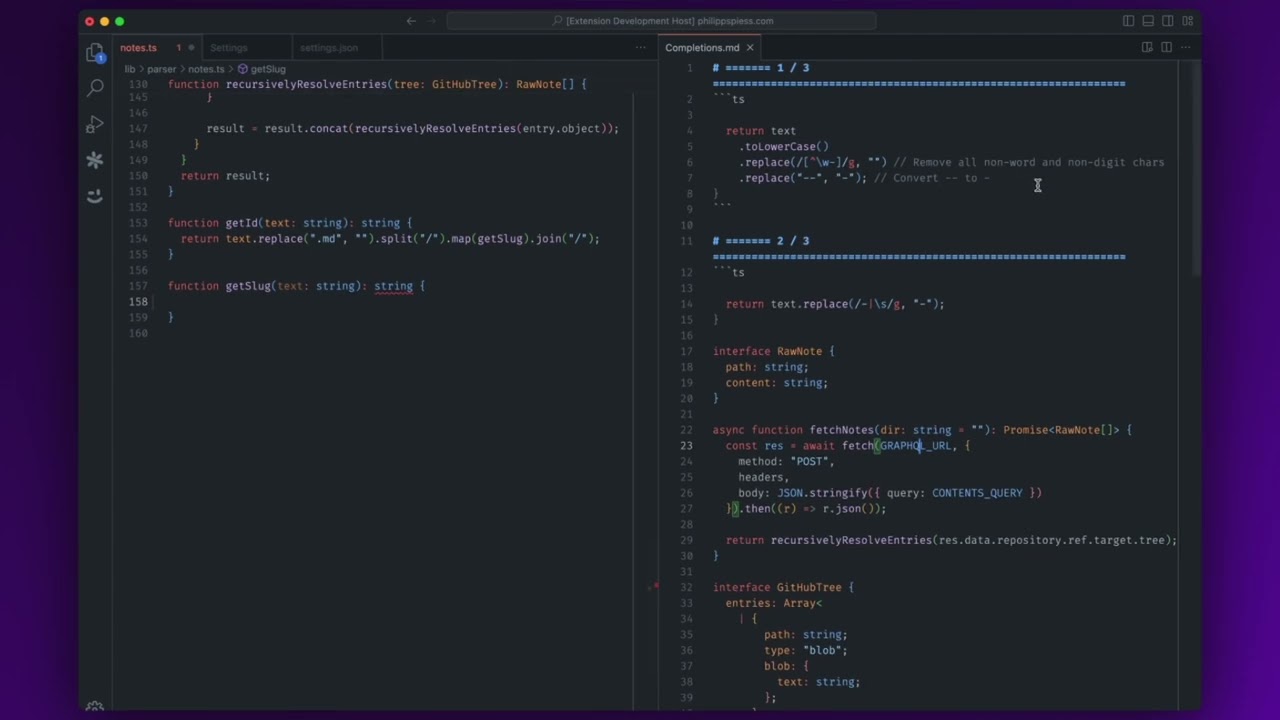Click the unsaved-changes dot on the notes.ts tab

pos(190,47)
